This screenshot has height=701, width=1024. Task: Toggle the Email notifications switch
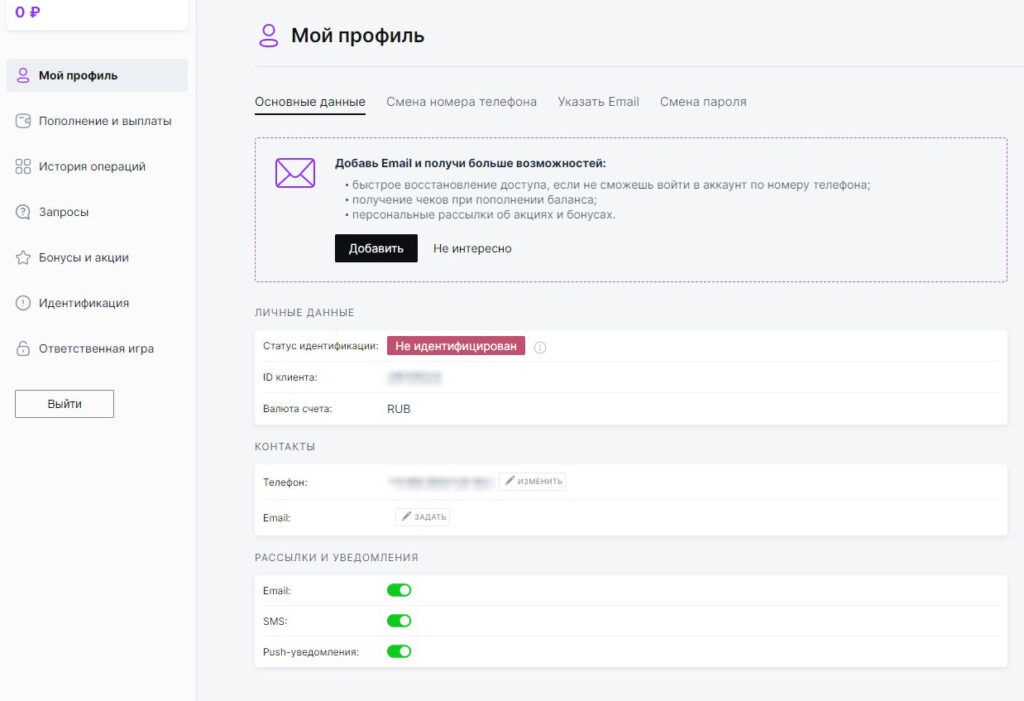[x=399, y=590]
